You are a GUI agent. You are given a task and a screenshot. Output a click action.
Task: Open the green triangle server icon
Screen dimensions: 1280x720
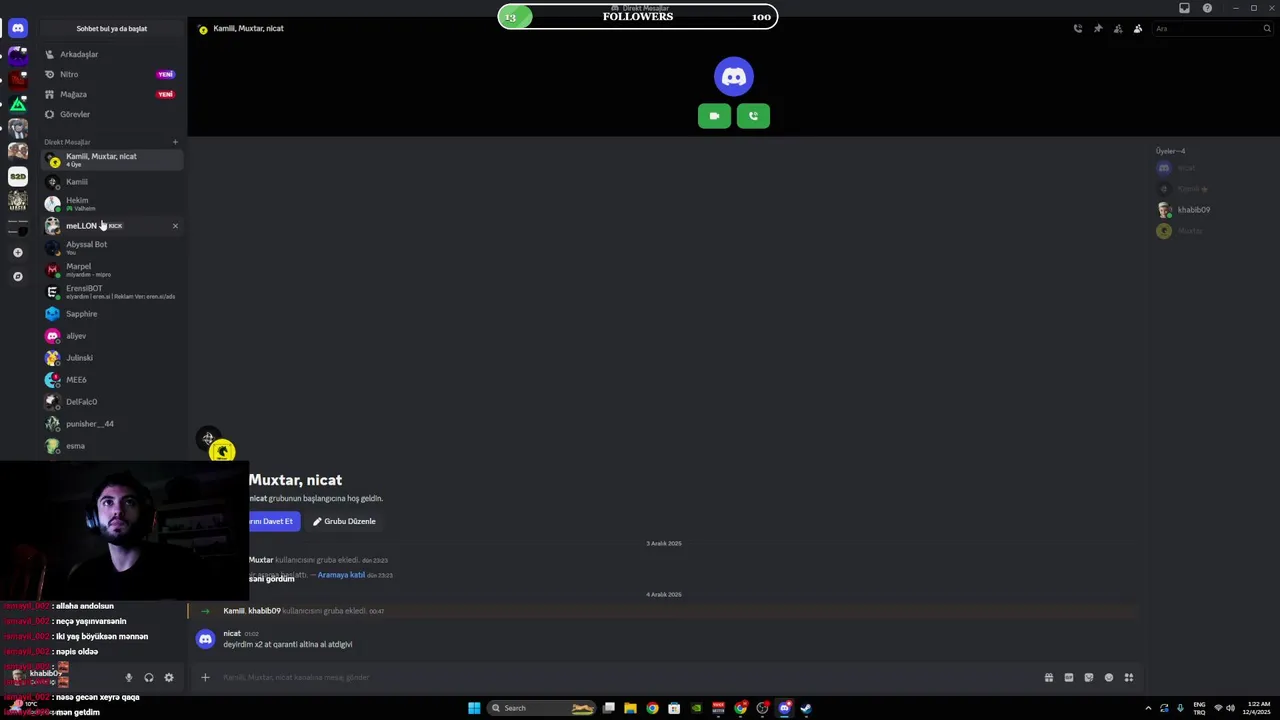point(18,104)
